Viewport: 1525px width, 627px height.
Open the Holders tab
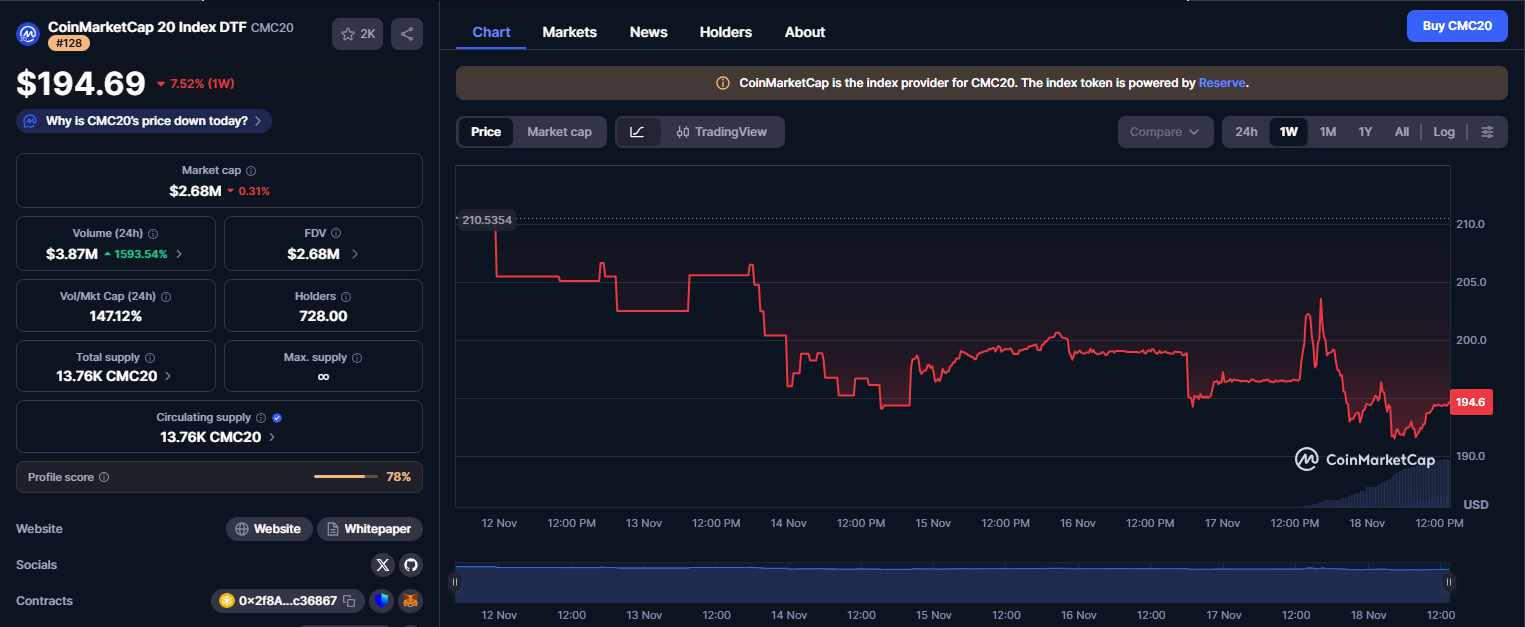click(x=726, y=32)
